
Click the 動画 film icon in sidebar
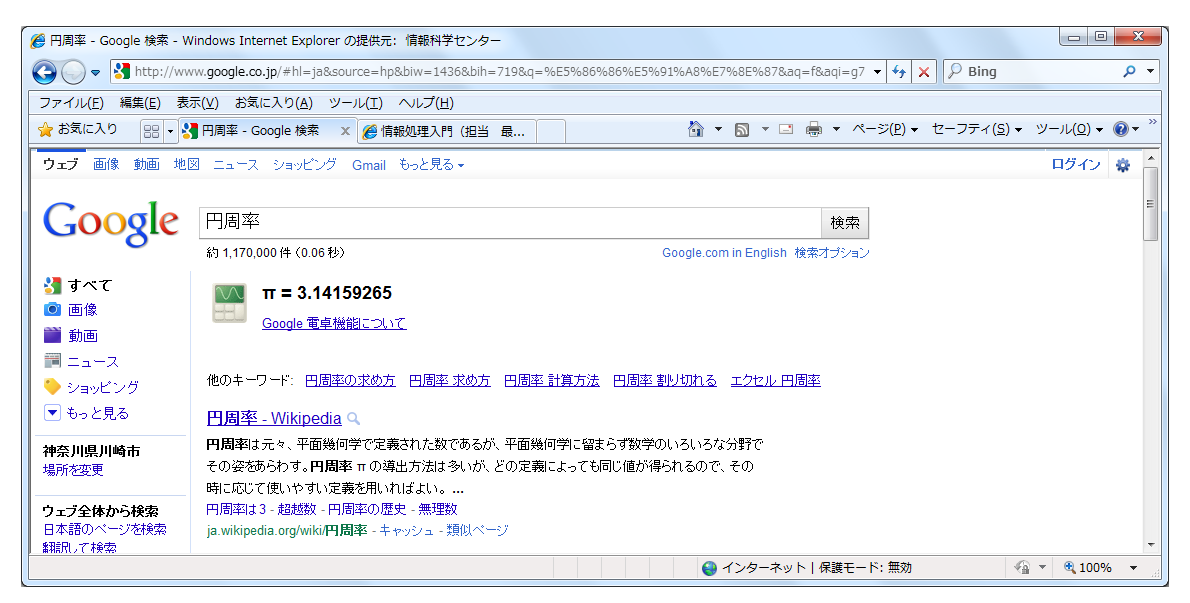pos(52,334)
